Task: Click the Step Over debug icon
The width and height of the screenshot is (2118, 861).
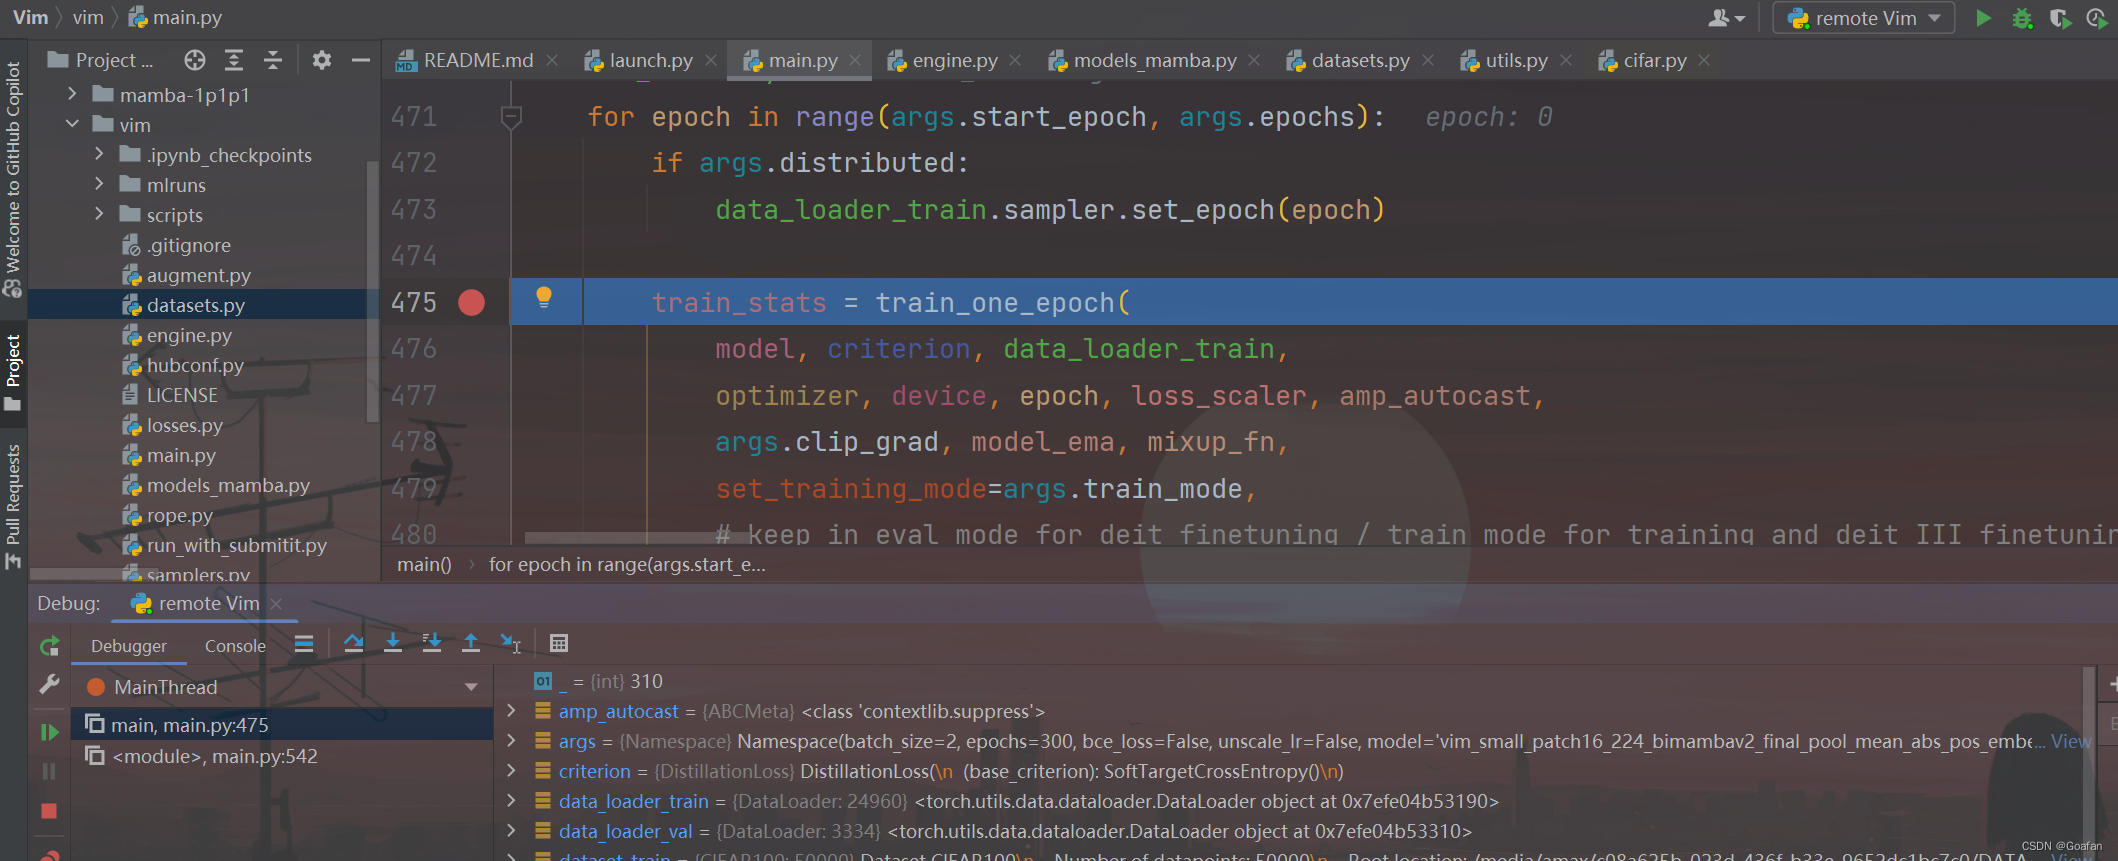Action: (x=354, y=643)
